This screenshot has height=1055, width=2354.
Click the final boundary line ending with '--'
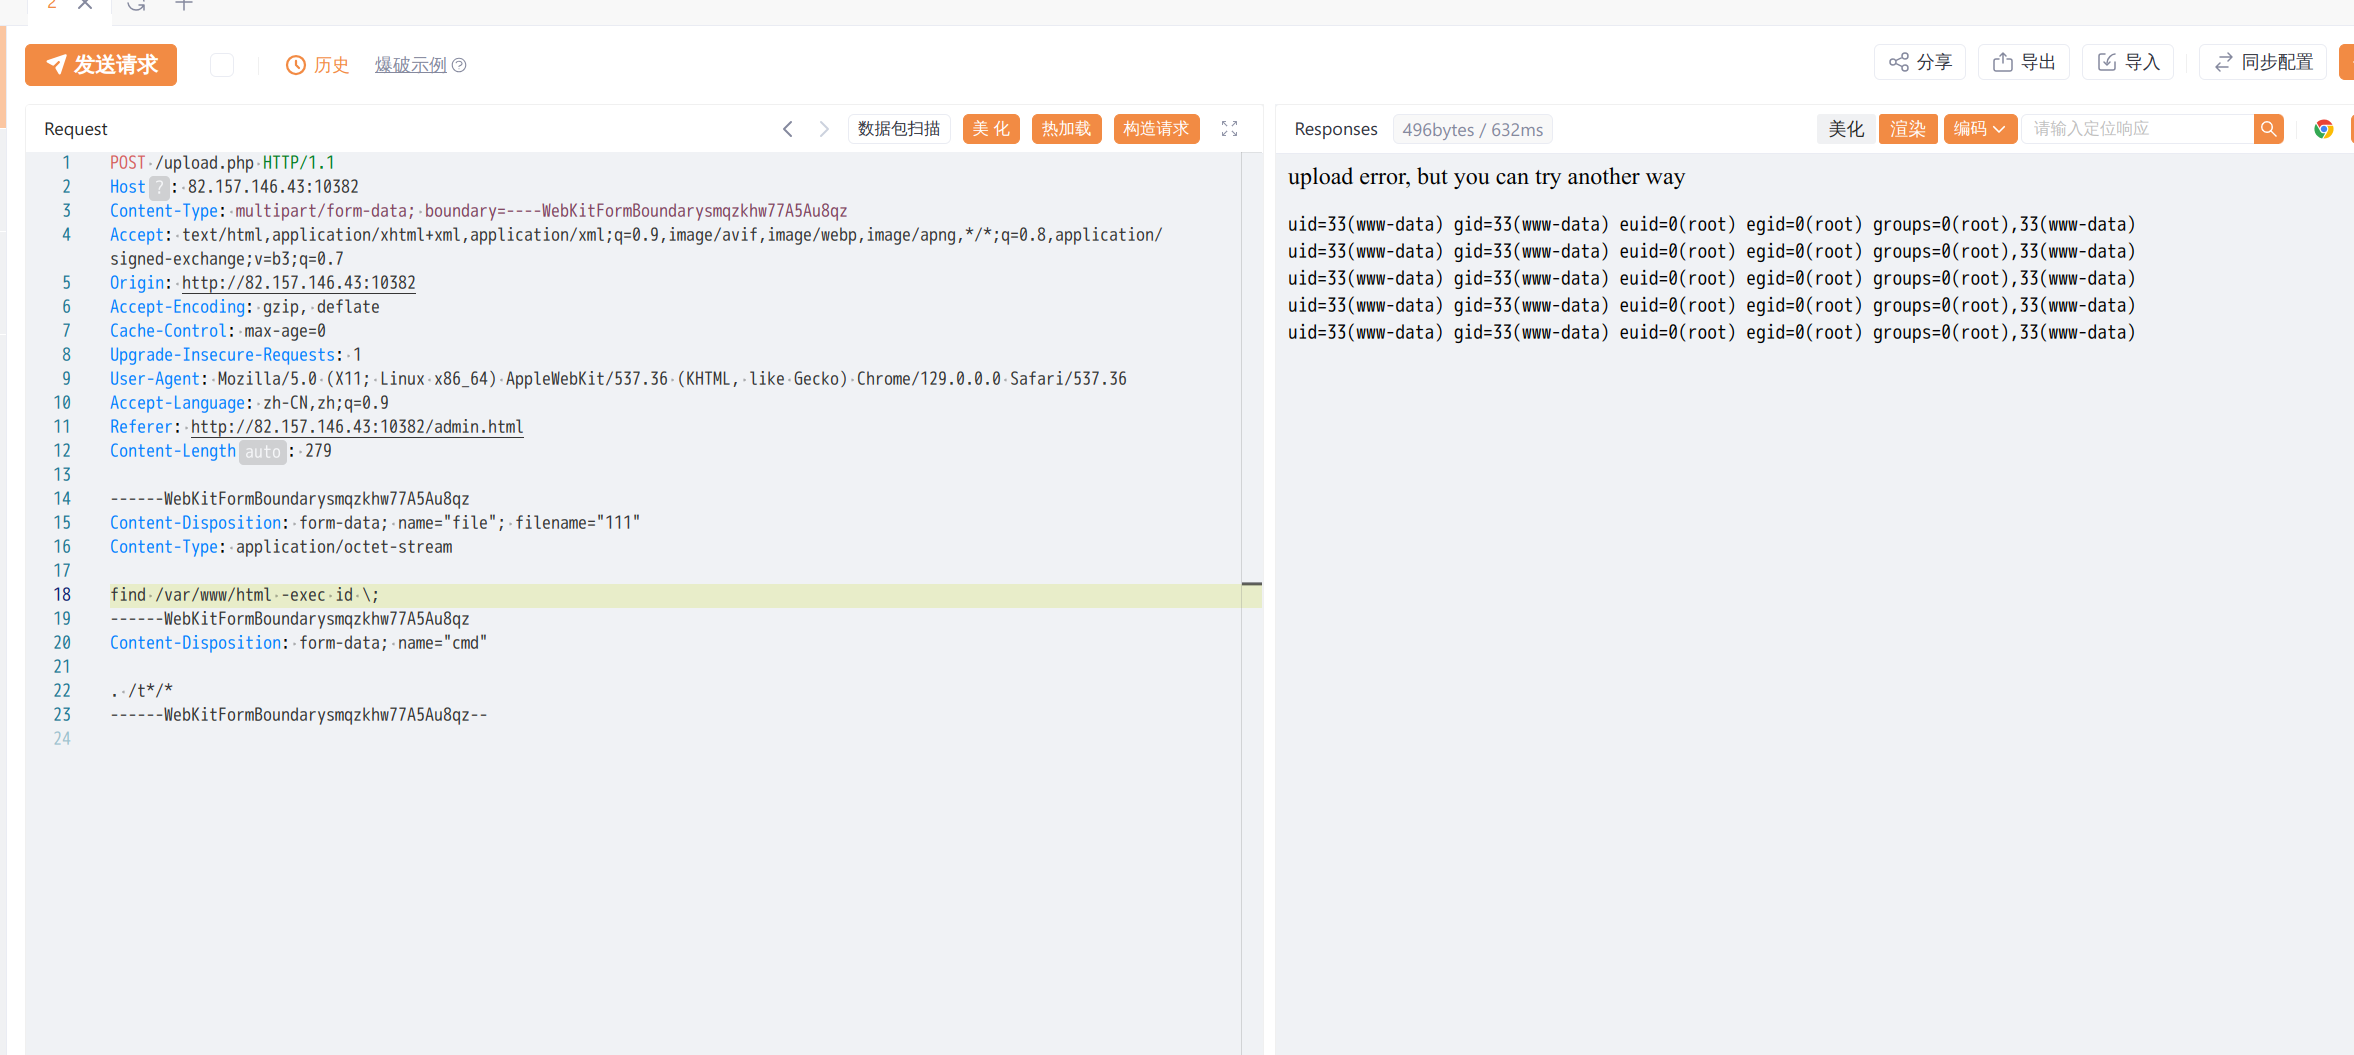[x=299, y=715]
